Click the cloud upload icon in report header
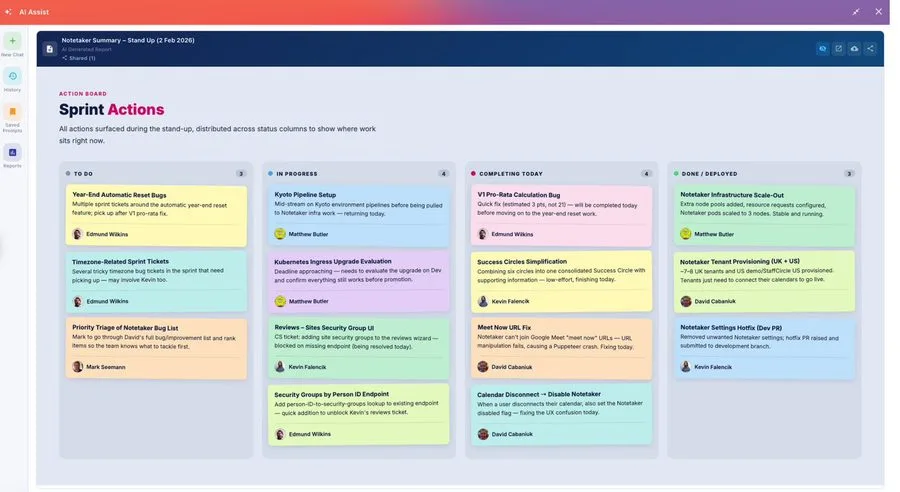This screenshot has width=900, height=492. 854,49
